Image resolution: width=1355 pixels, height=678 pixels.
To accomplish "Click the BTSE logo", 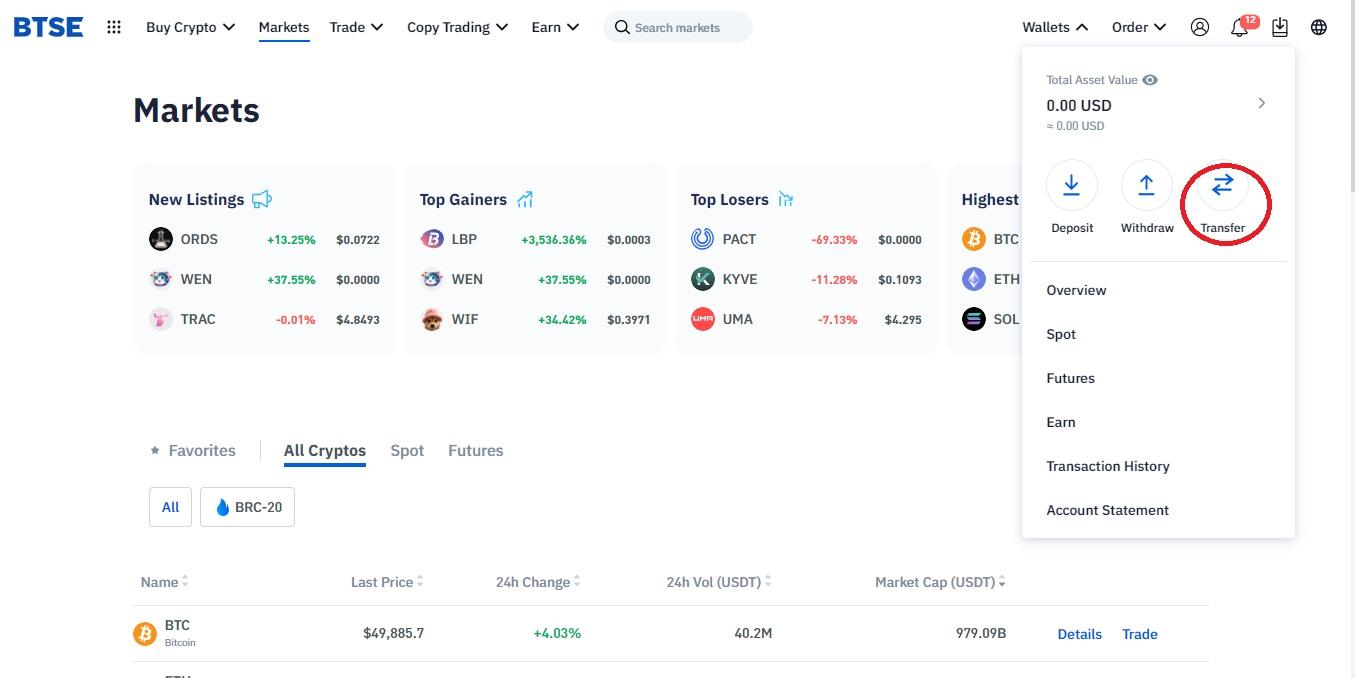I will (x=48, y=27).
